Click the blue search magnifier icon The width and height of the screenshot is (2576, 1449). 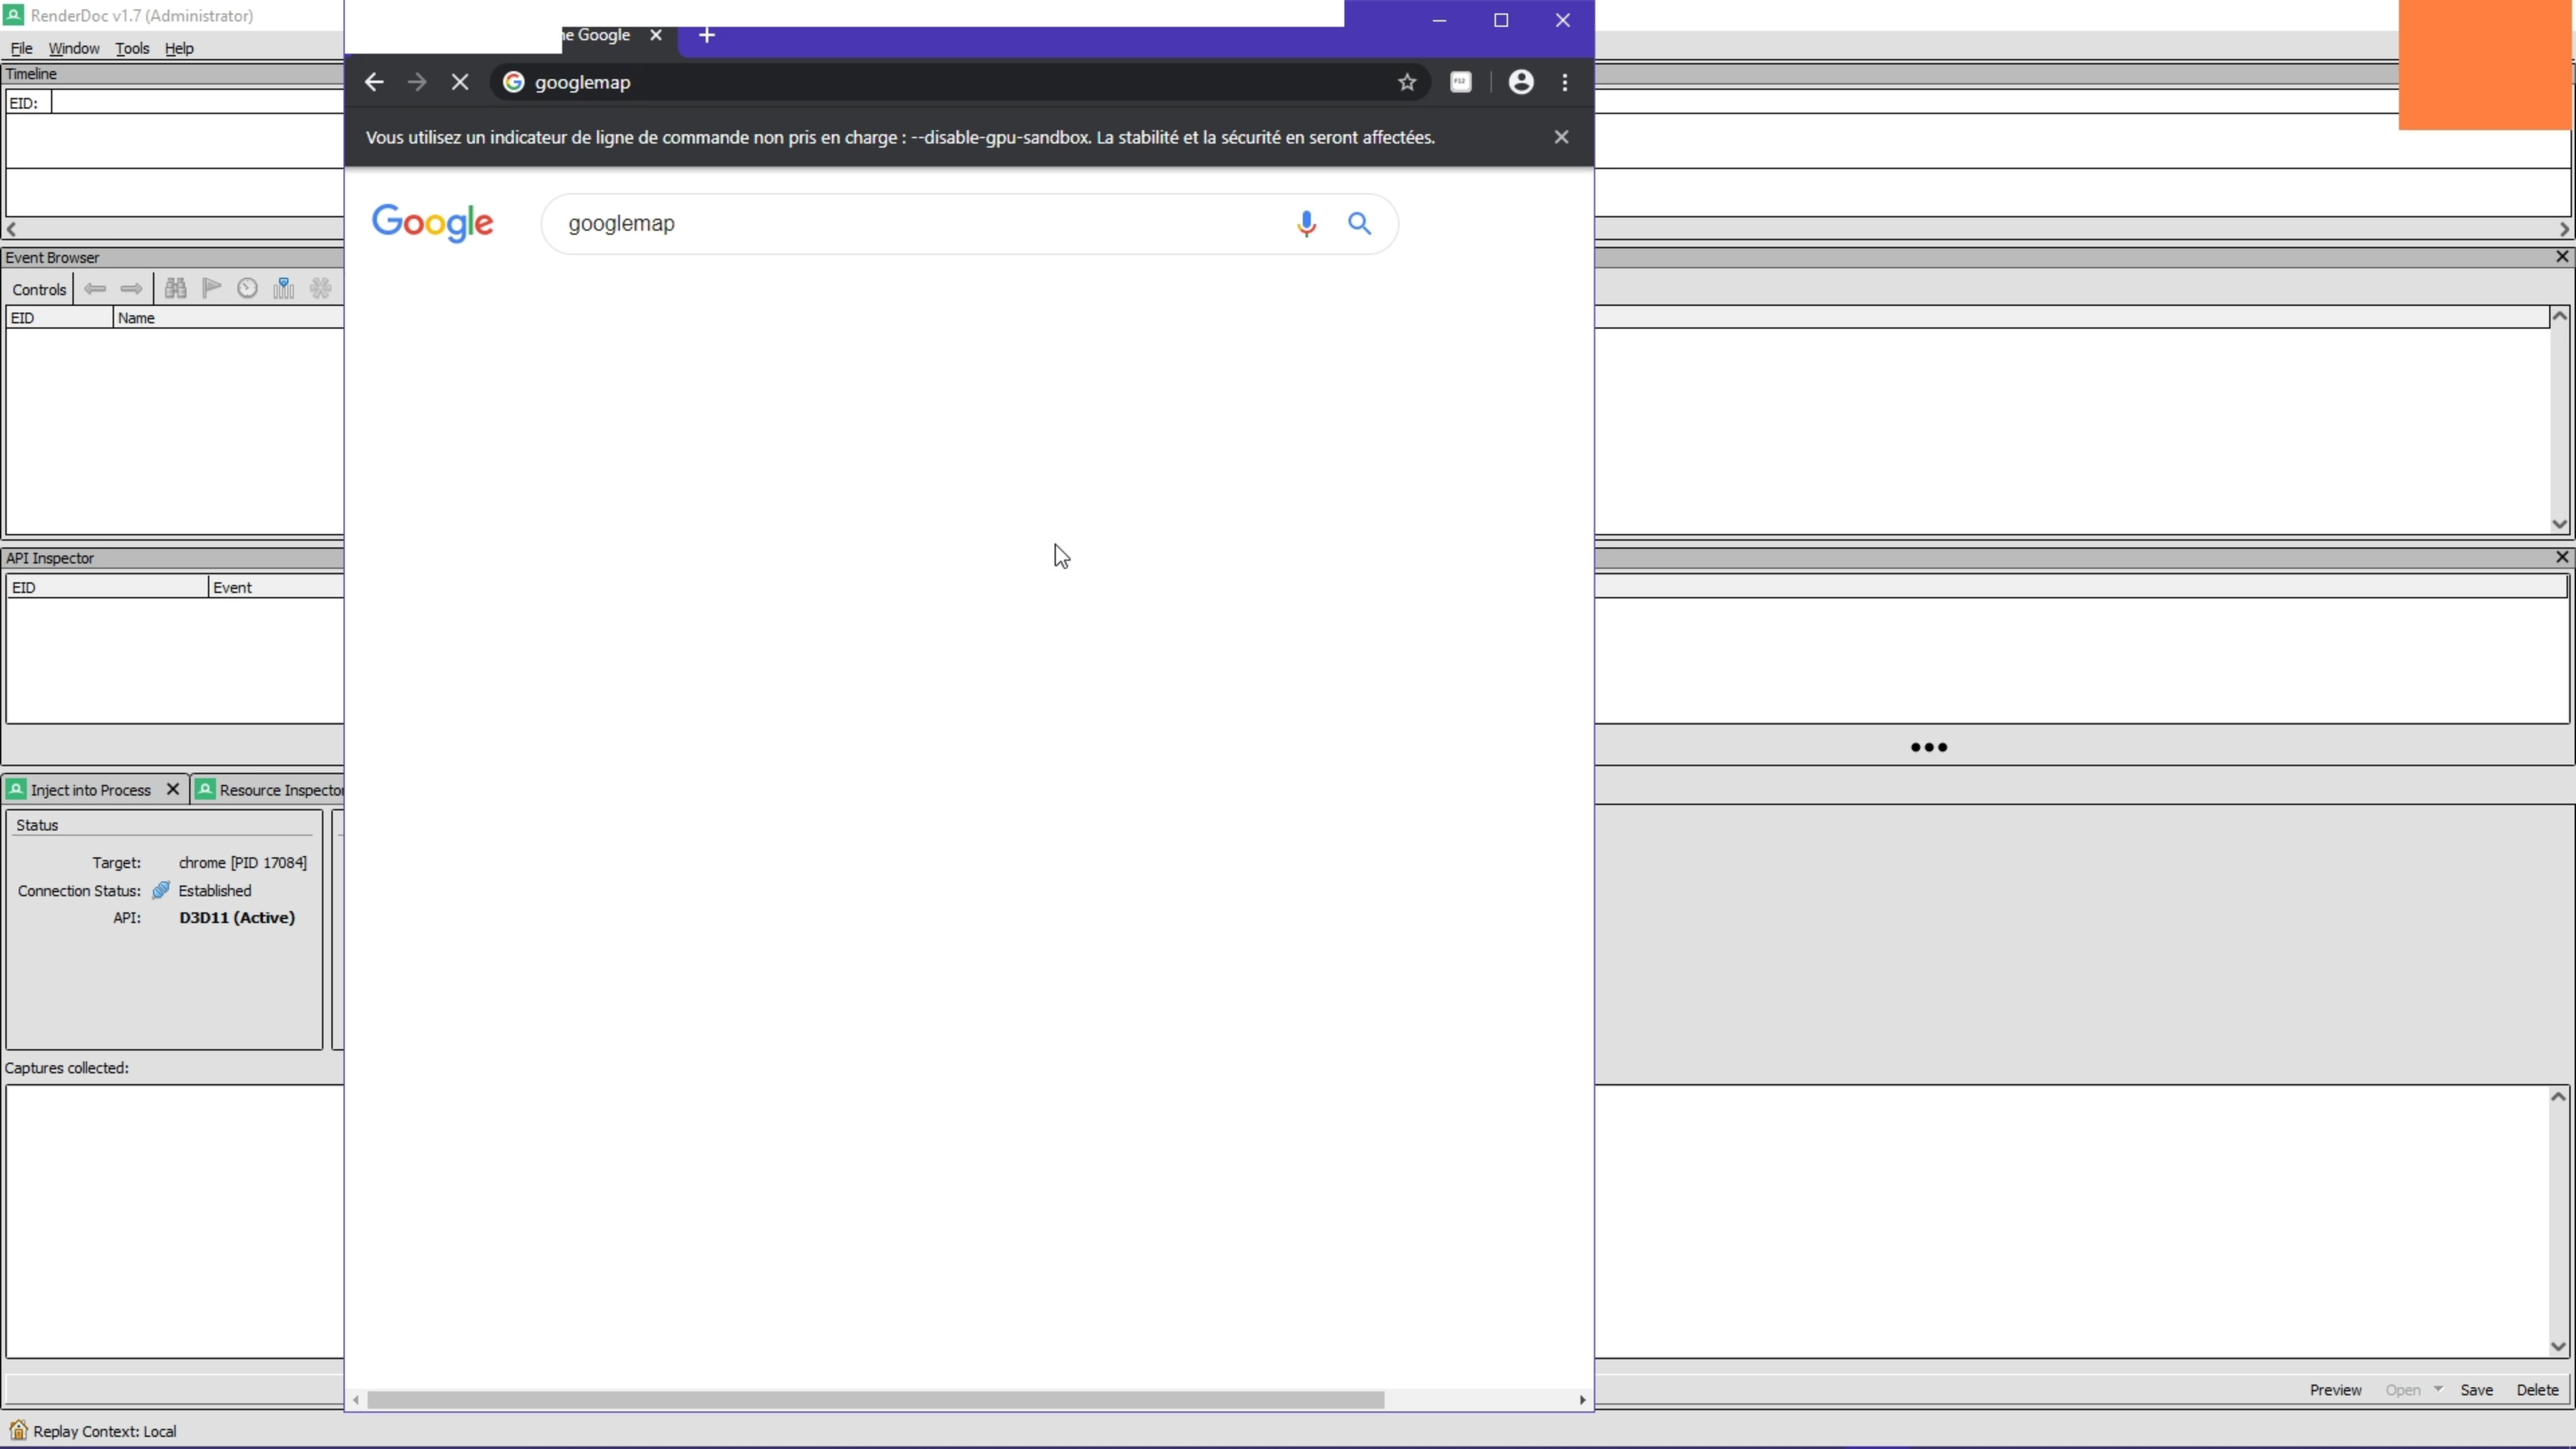point(1359,223)
